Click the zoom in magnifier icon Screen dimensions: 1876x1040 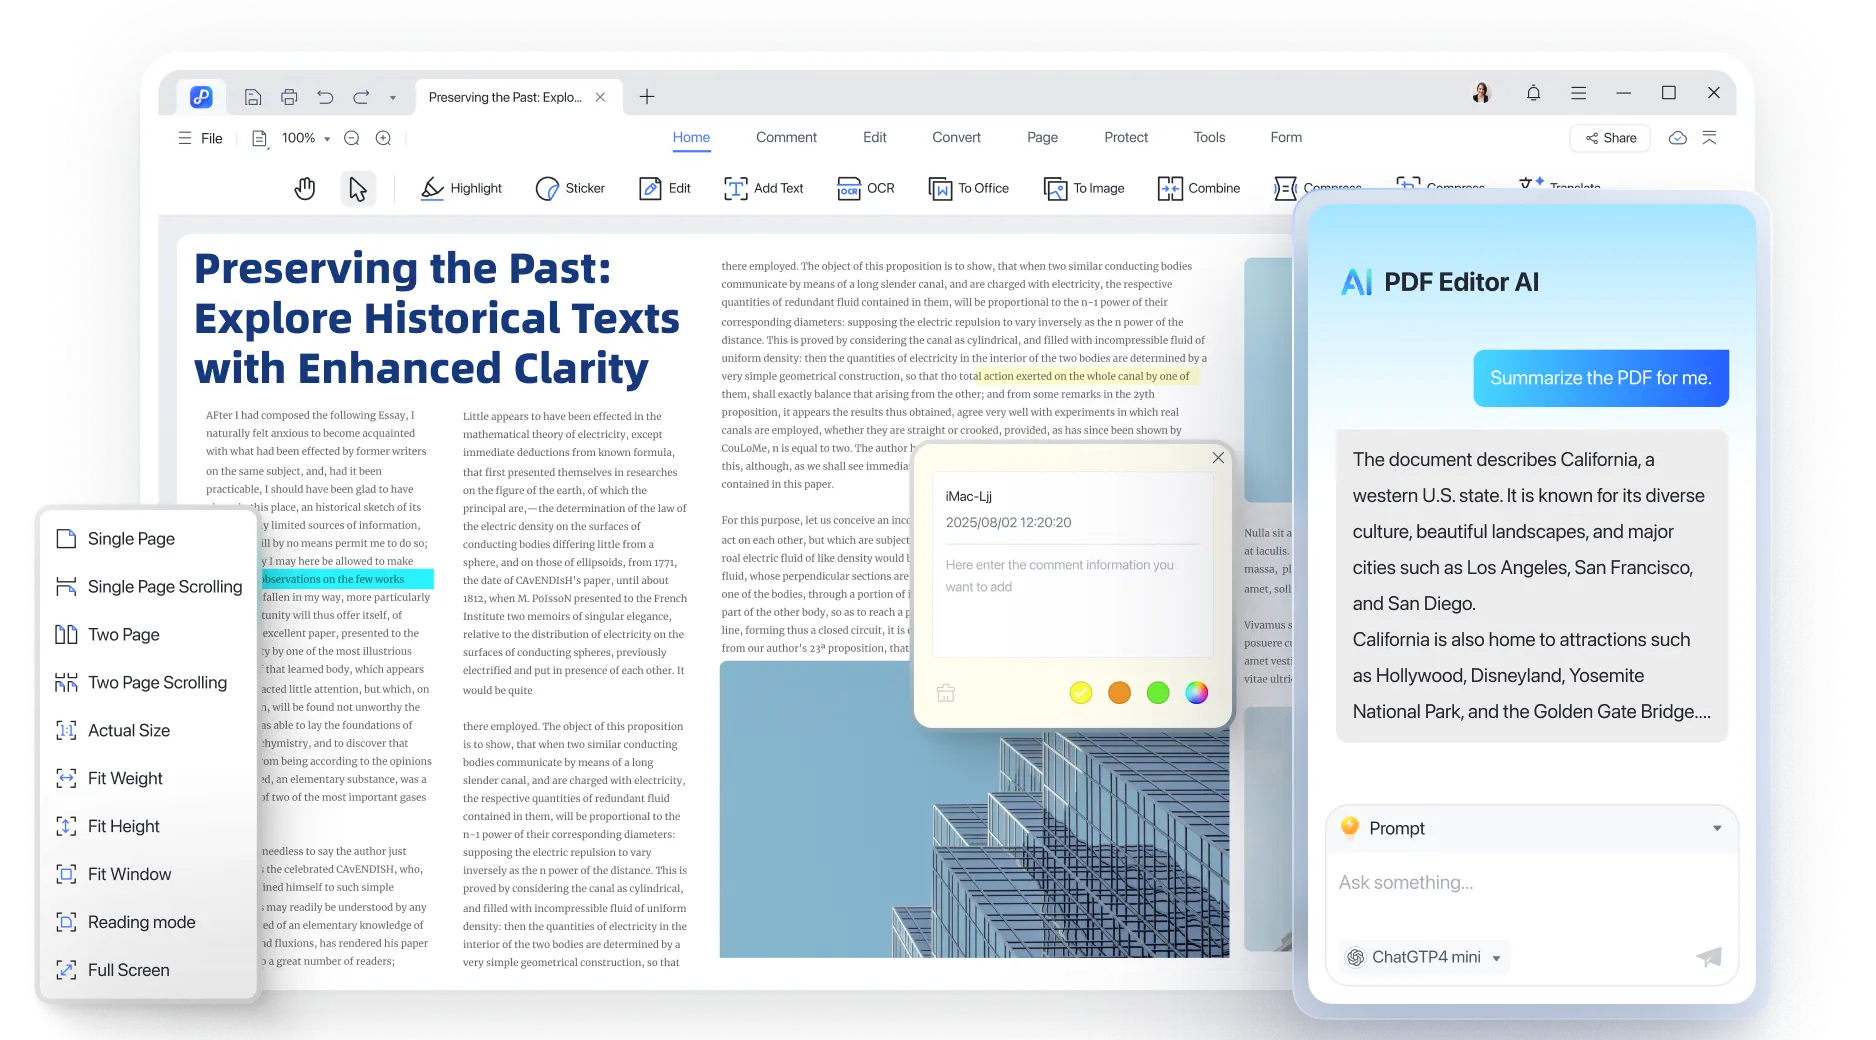coord(383,138)
